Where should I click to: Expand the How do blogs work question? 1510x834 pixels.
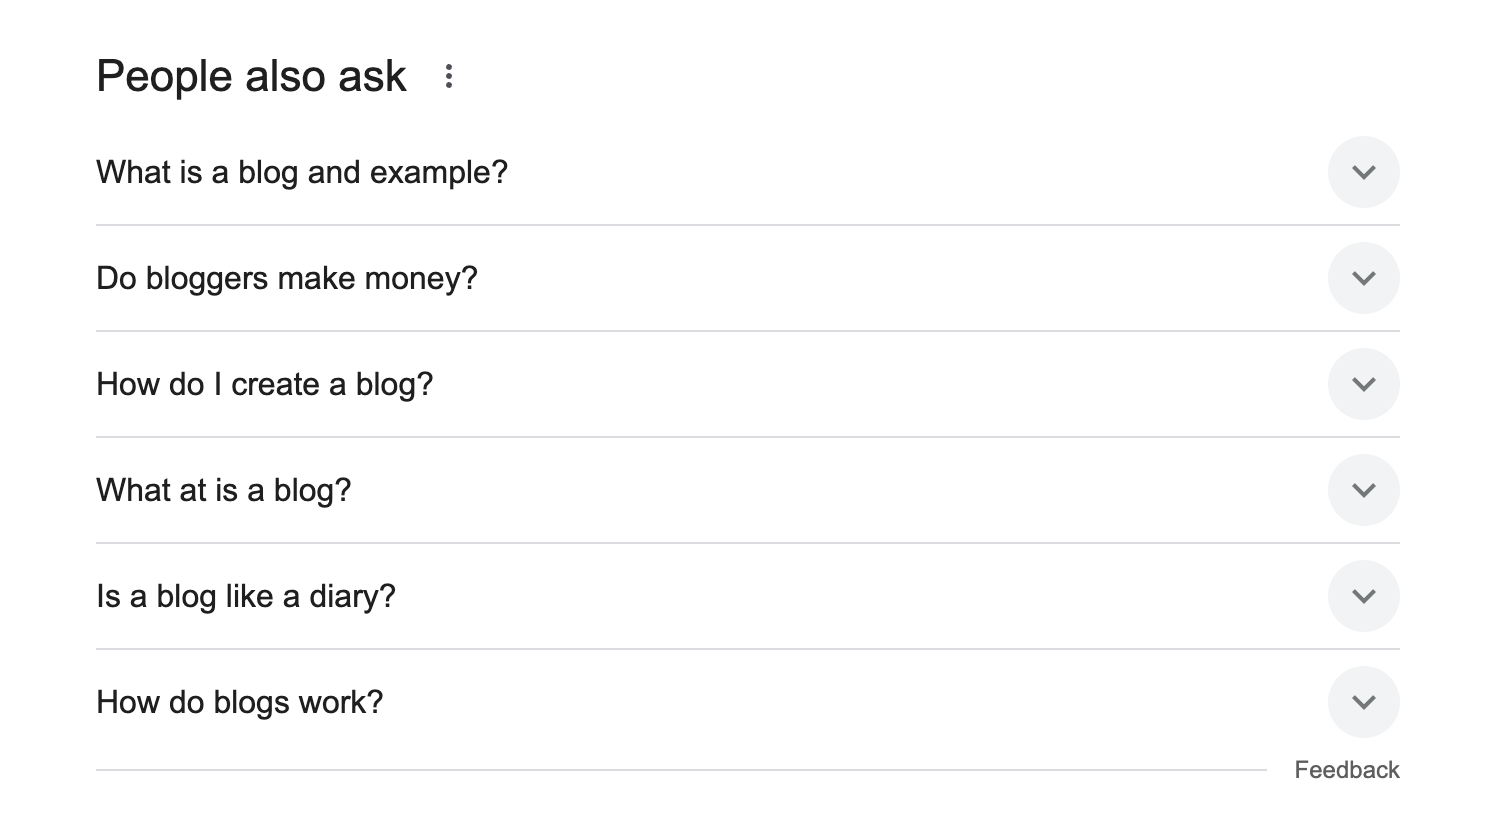(239, 702)
